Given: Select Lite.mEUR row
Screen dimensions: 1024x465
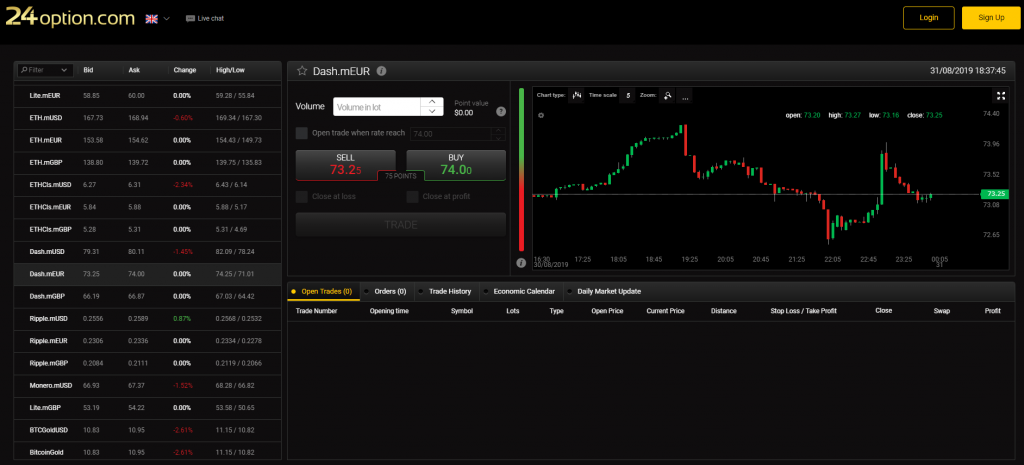Looking at the screenshot, I should tap(148, 95).
